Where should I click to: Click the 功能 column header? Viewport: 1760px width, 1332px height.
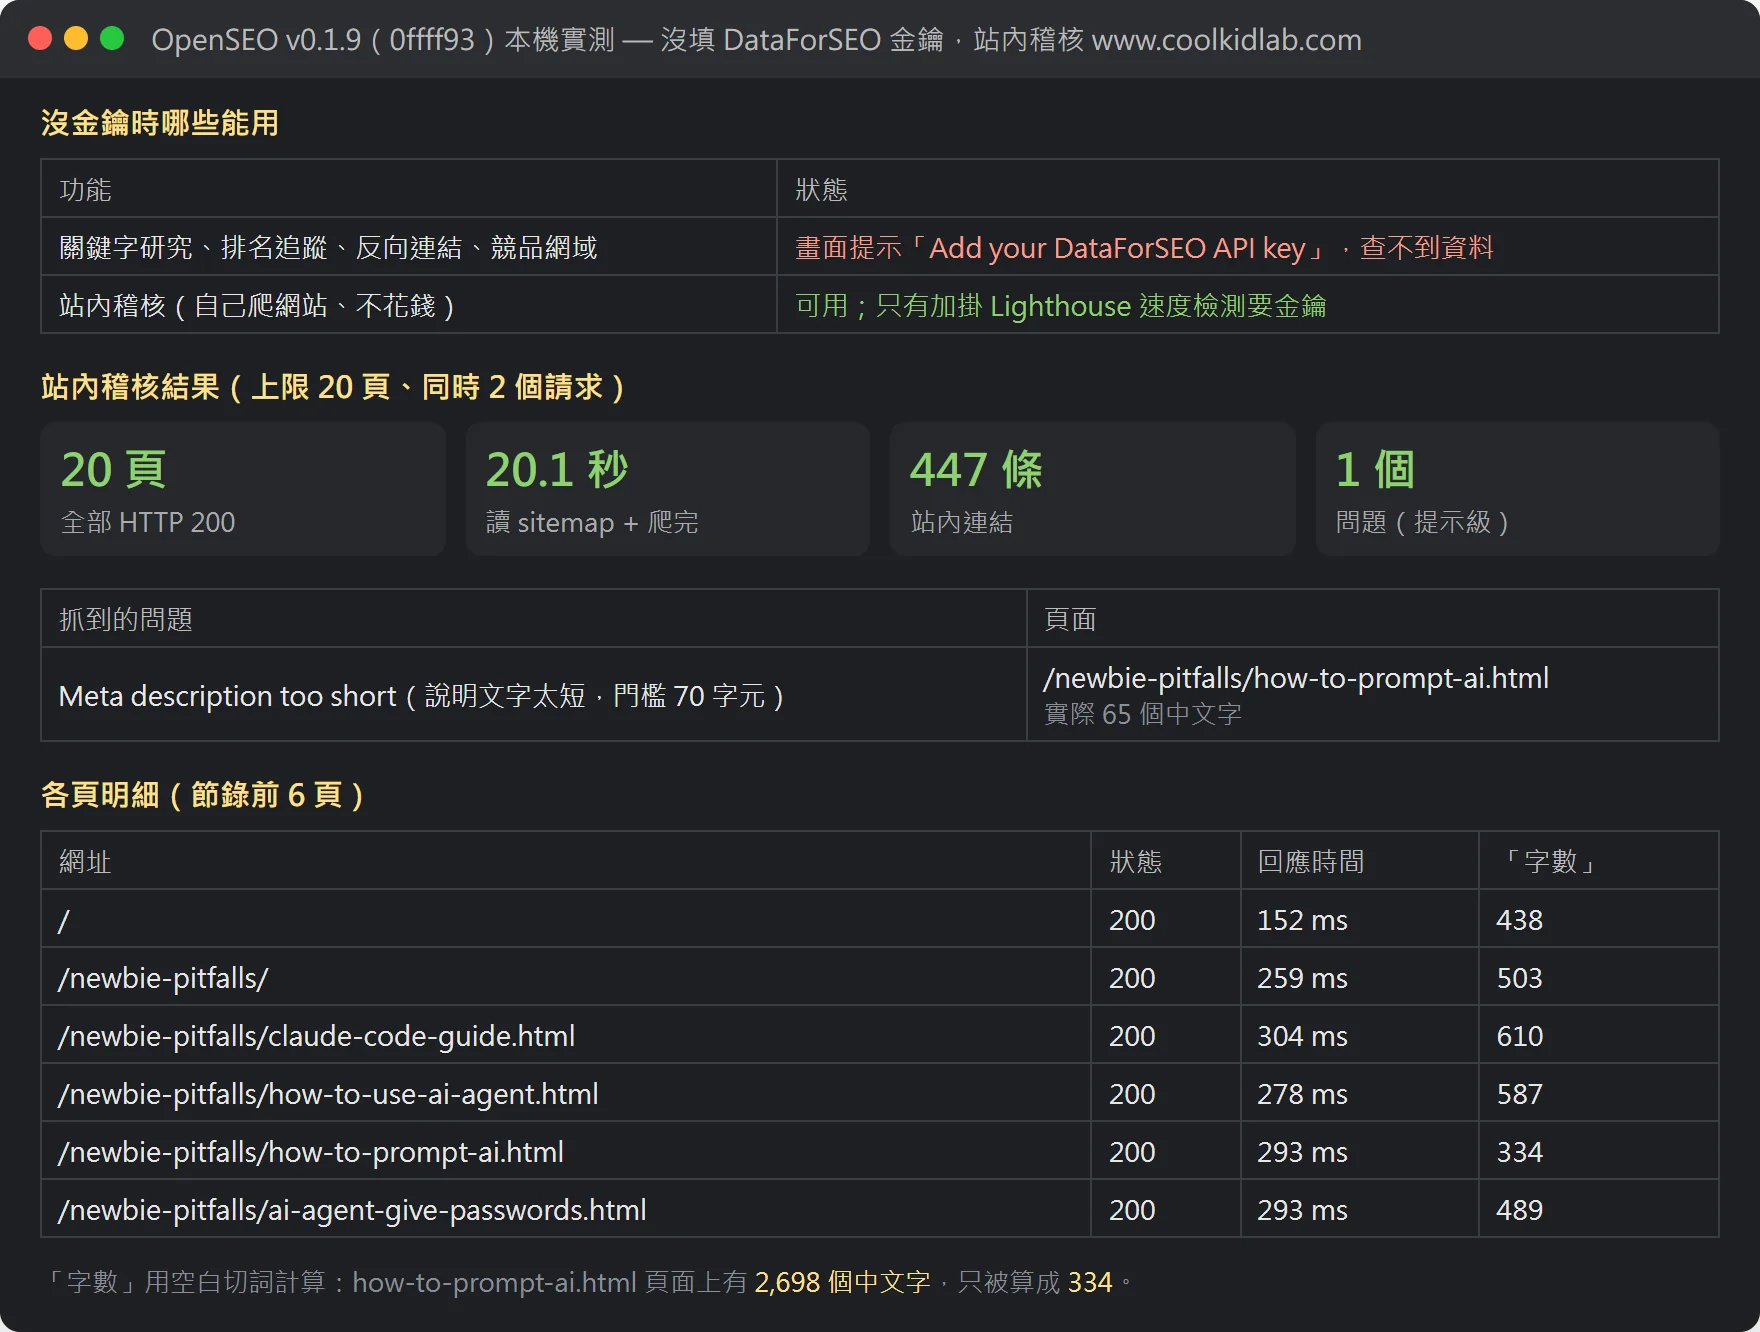409,189
